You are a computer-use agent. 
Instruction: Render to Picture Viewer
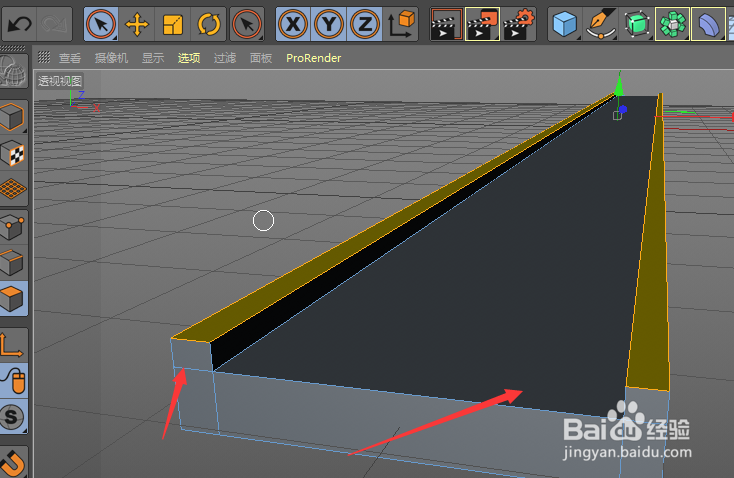pyautogui.click(x=482, y=24)
